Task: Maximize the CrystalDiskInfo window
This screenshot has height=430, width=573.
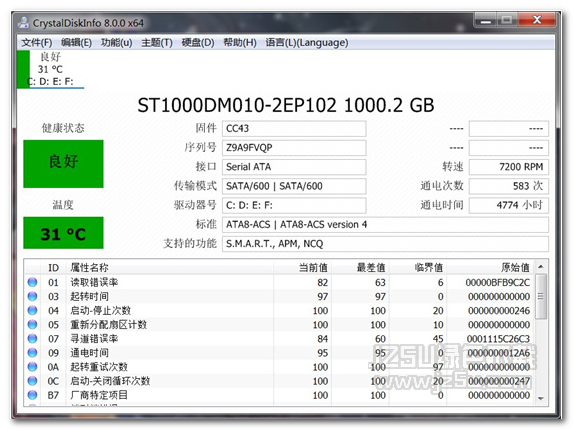Action: [x=507, y=20]
